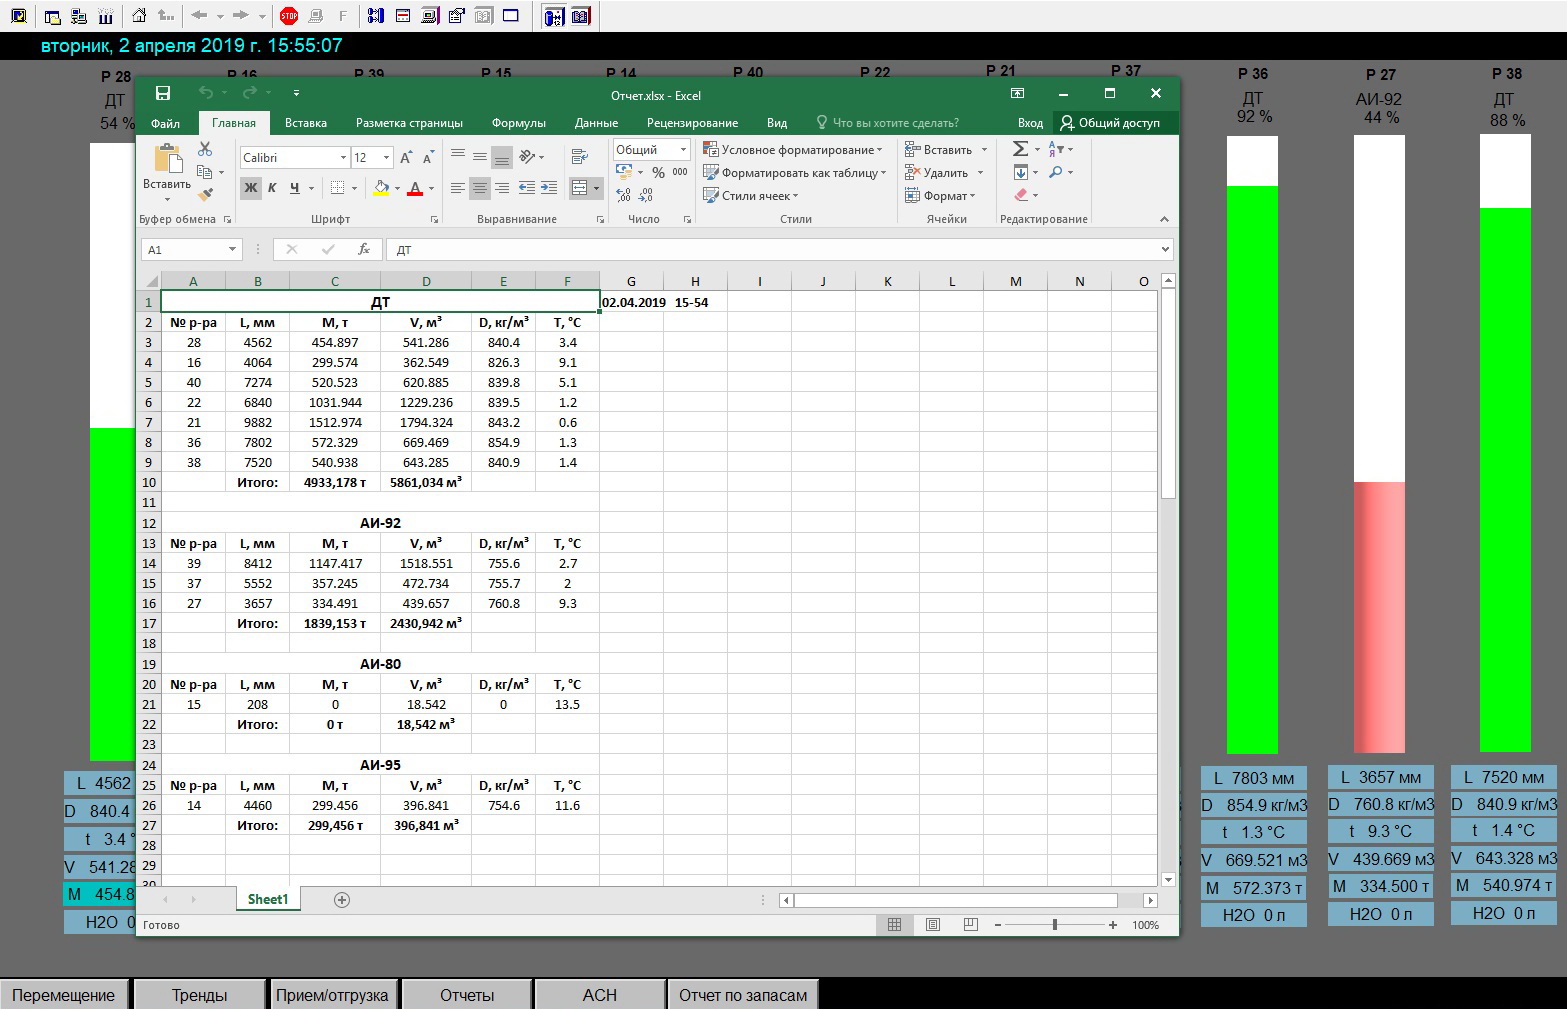Click the red STOP icon in SCADA toolbar
1567x1009 pixels.
[289, 15]
